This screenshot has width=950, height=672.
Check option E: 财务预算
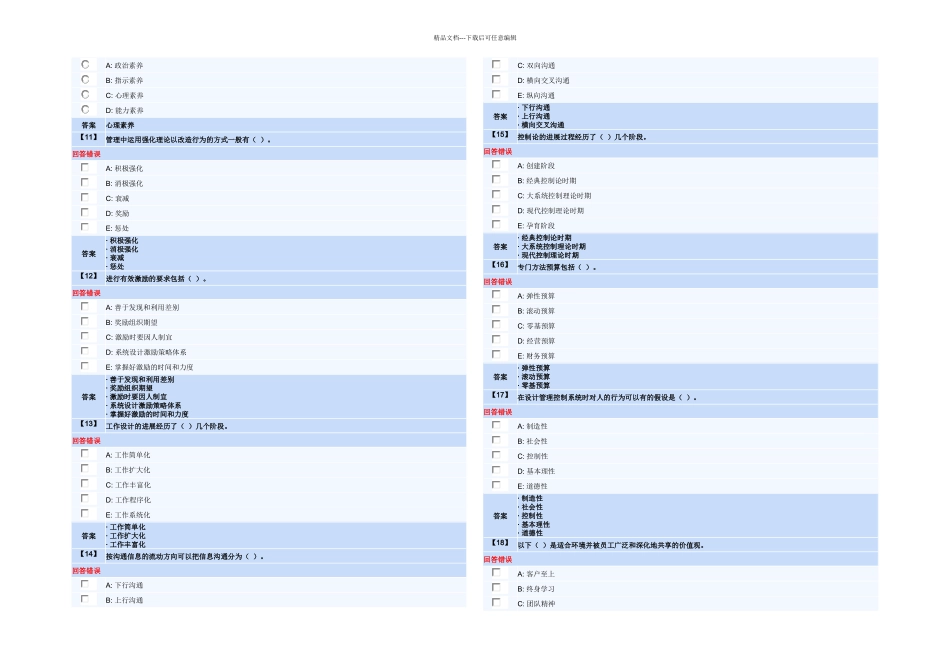(x=496, y=354)
